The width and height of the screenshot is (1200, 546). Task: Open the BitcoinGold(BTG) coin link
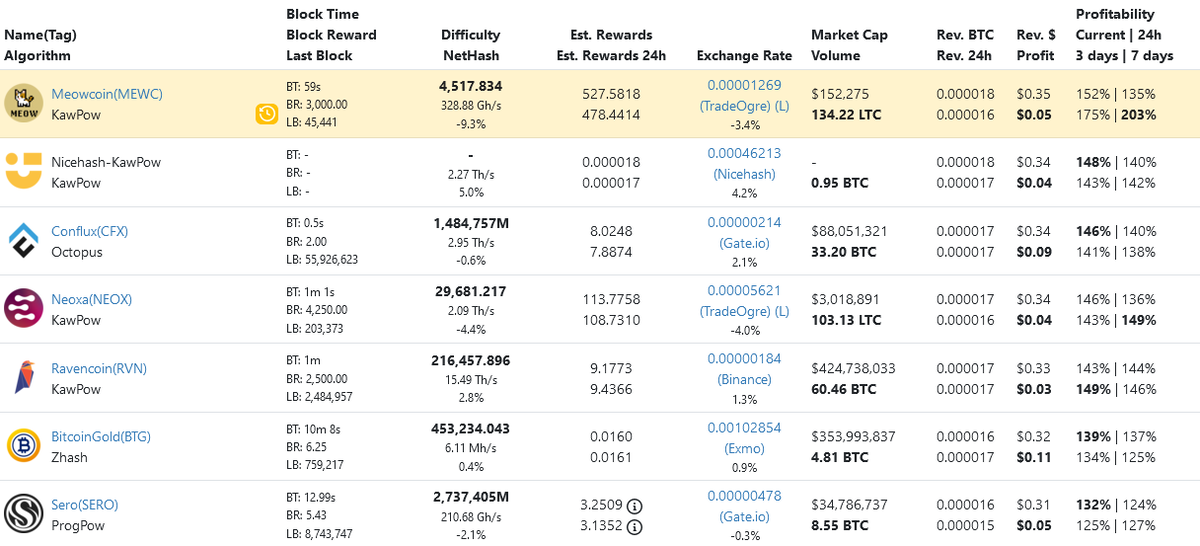(x=100, y=436)
